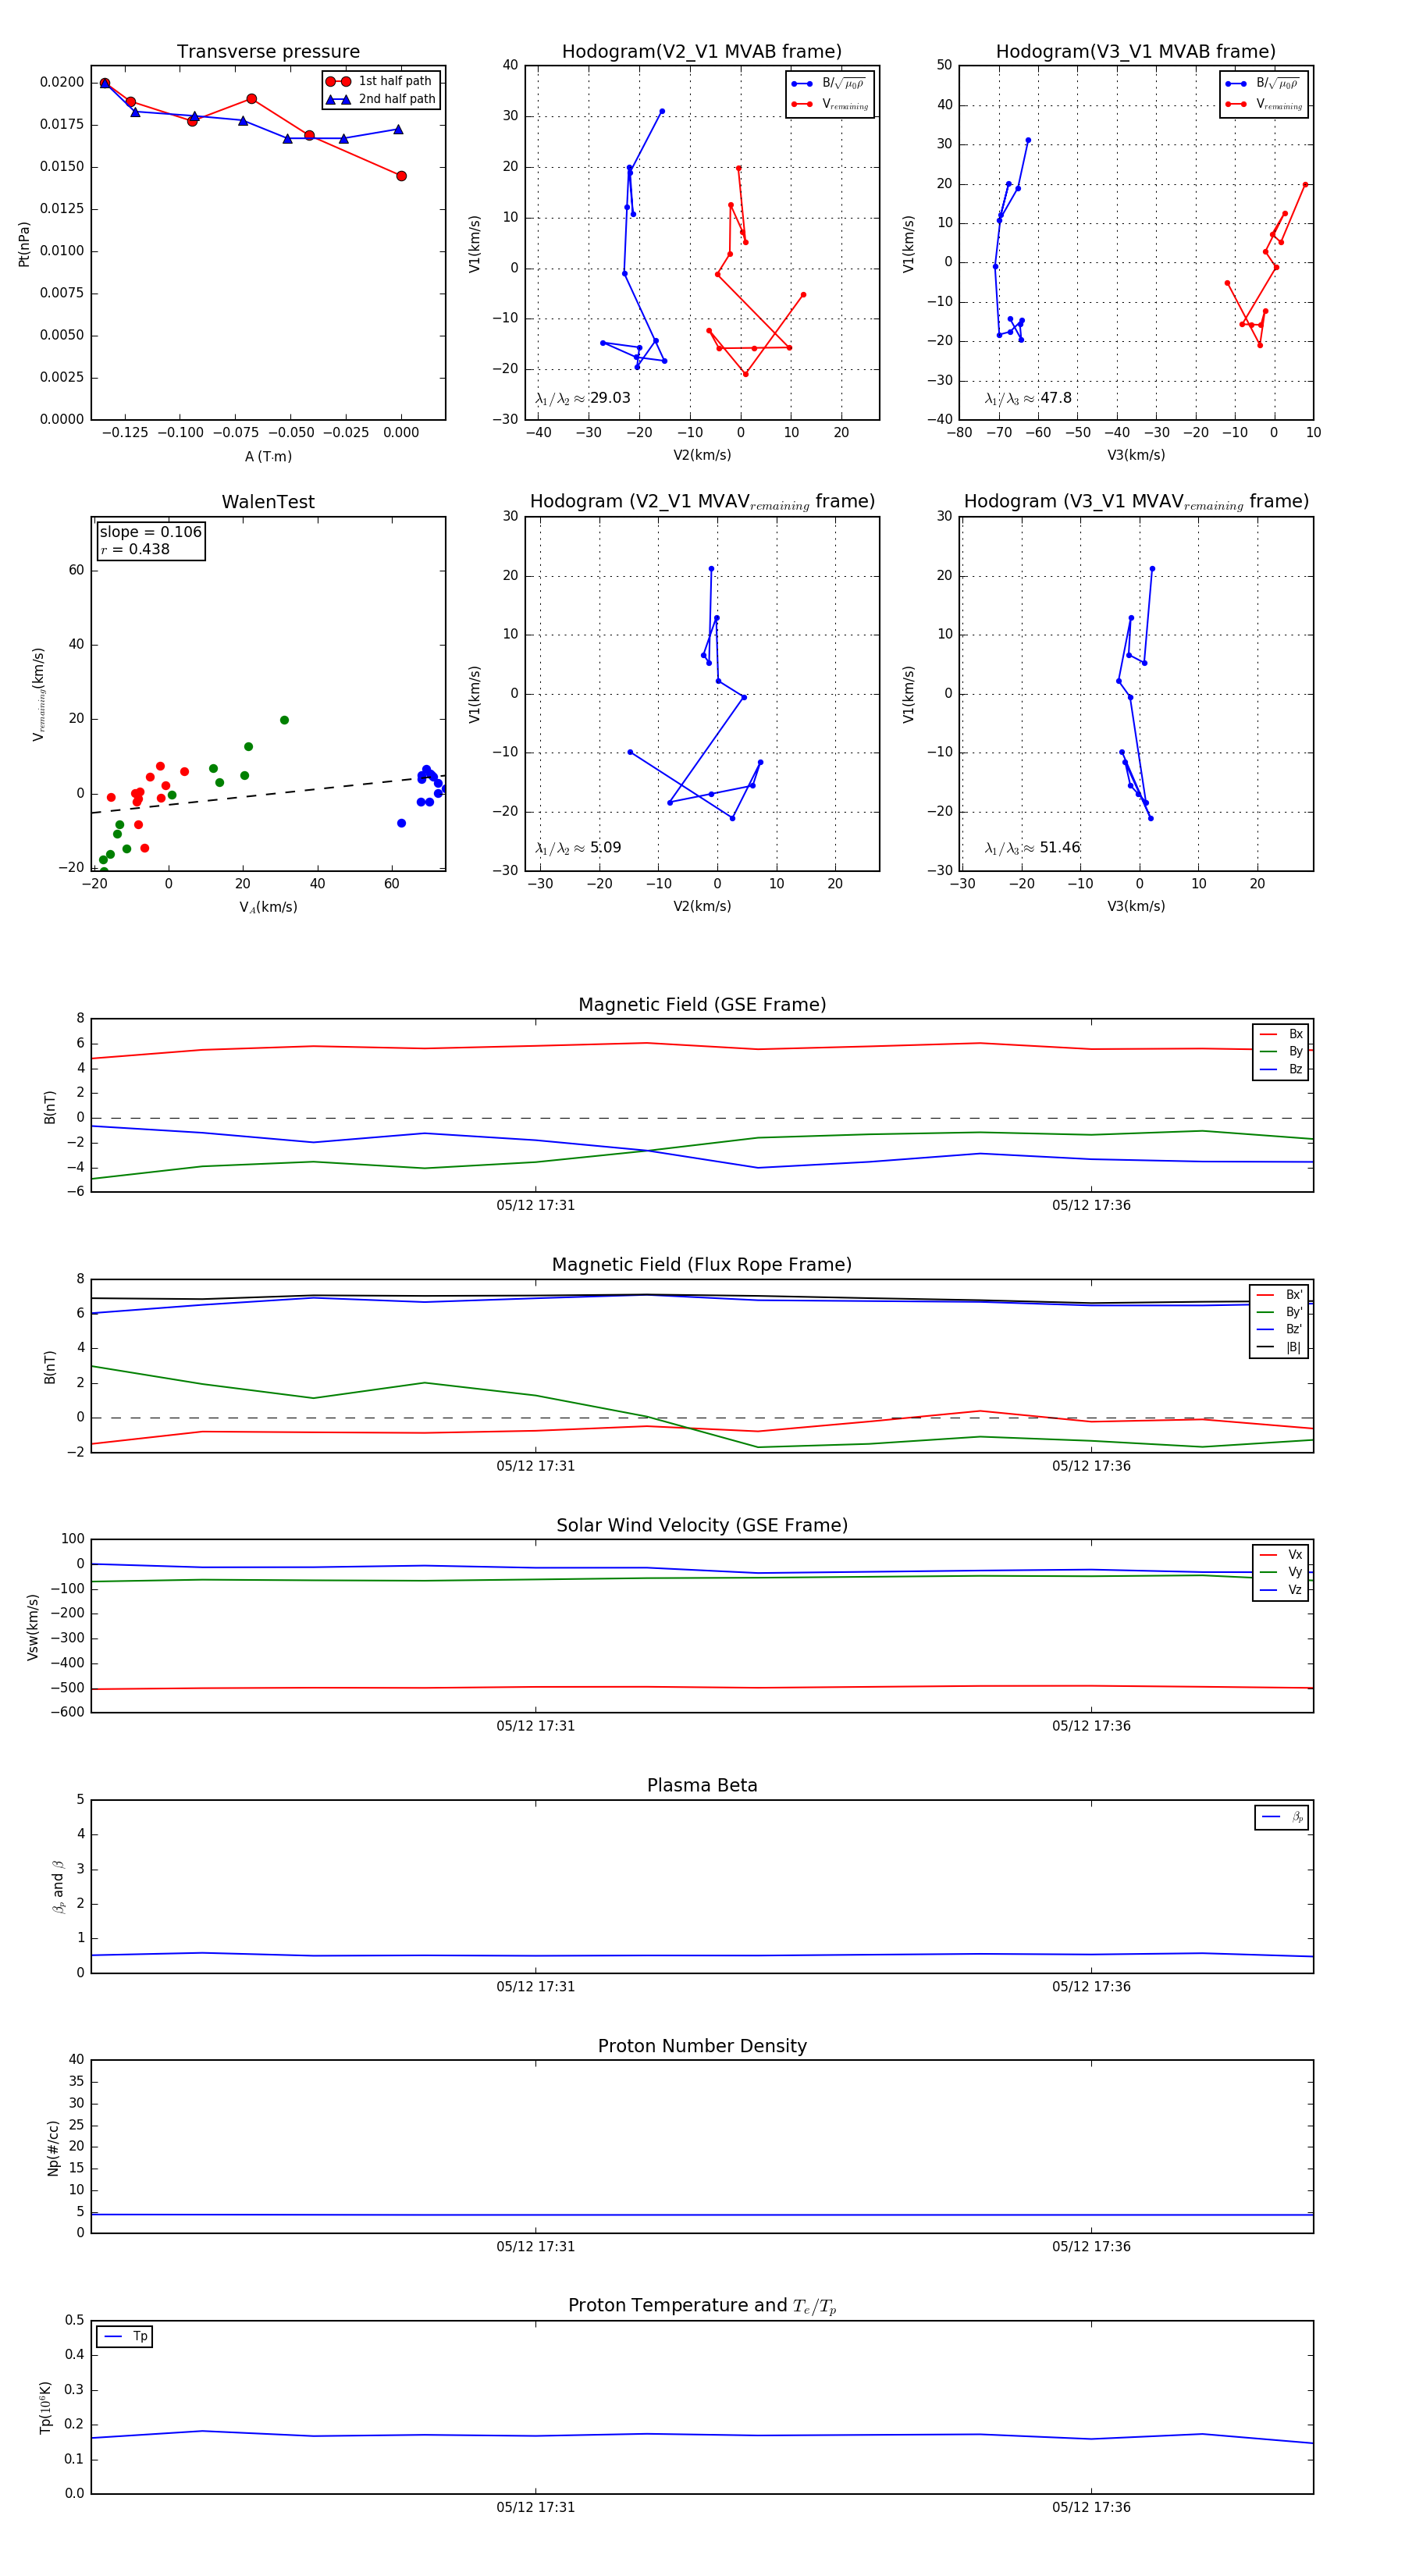Click '05/12 17:36' tick under Plasma Beta plot
This screenshot has height=2576, width=1405.
click(1091, 1987)
